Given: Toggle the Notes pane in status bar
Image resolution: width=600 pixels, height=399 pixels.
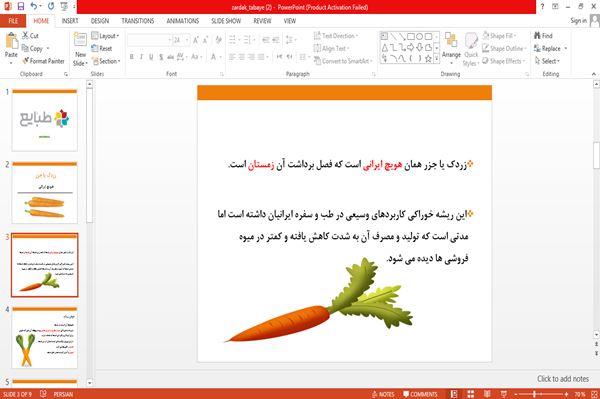Looking at the screenshot, I should click(x=383, y=394).
